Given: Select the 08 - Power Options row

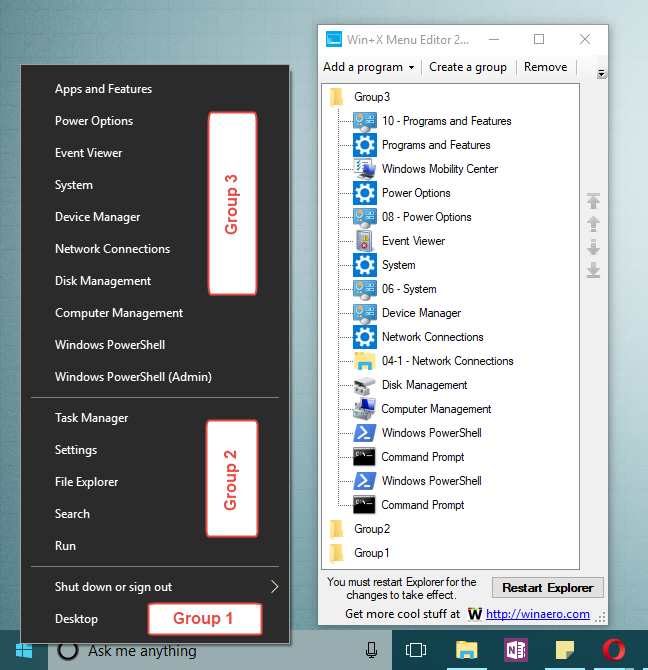Looking at the screenshot, I should click(426, 217).
